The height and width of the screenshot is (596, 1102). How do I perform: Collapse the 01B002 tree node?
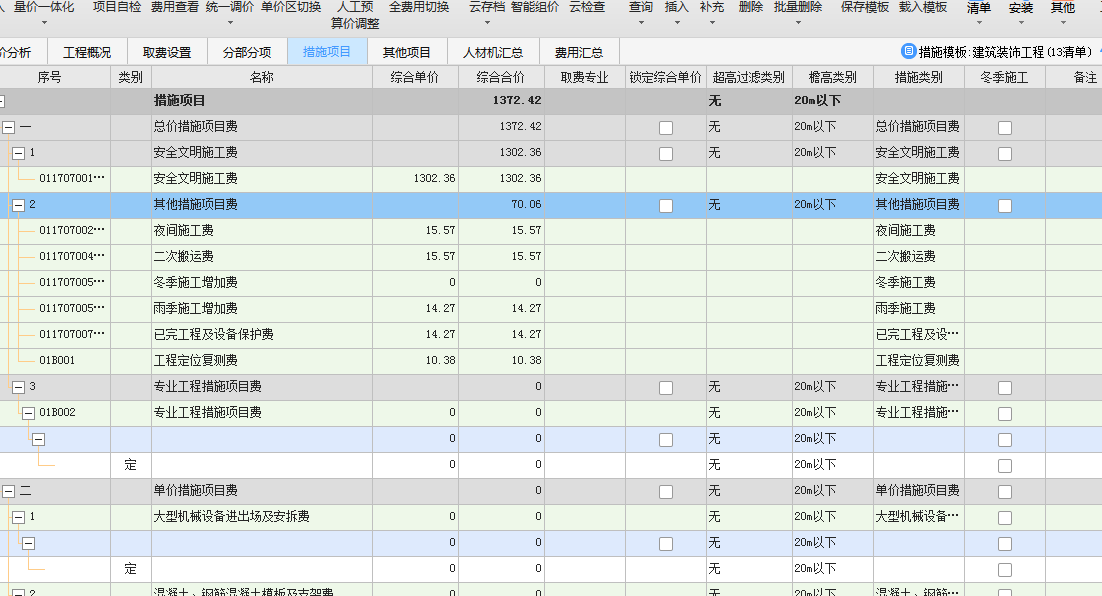tap(28, 413)
